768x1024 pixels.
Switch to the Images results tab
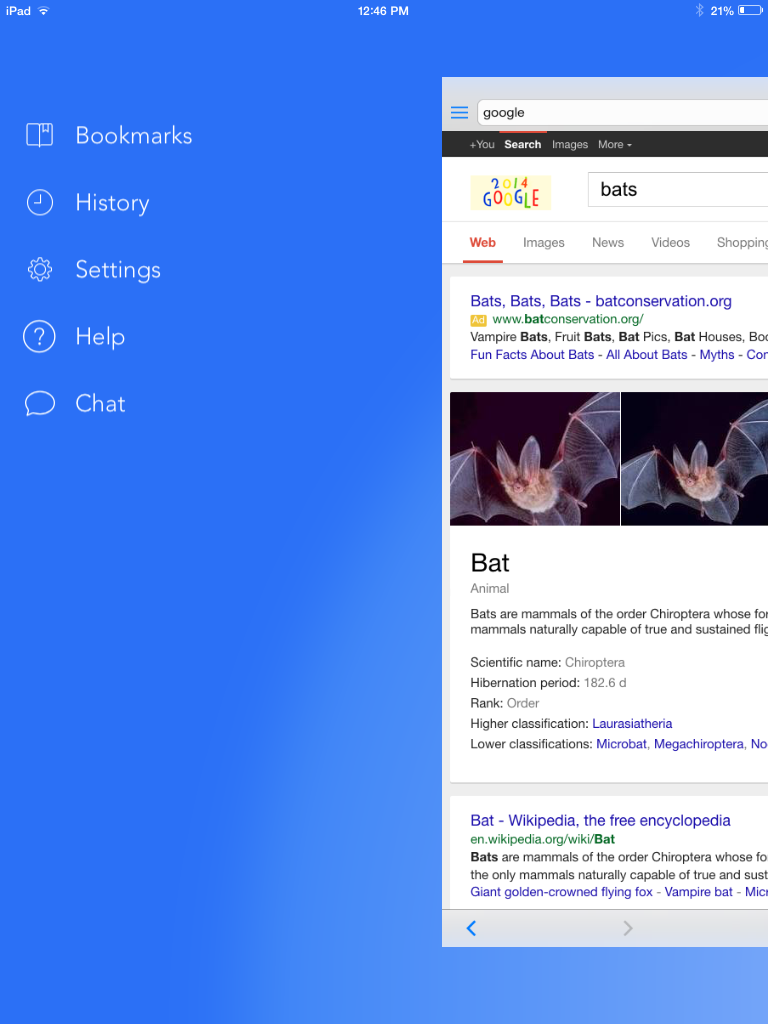(543, 243)
